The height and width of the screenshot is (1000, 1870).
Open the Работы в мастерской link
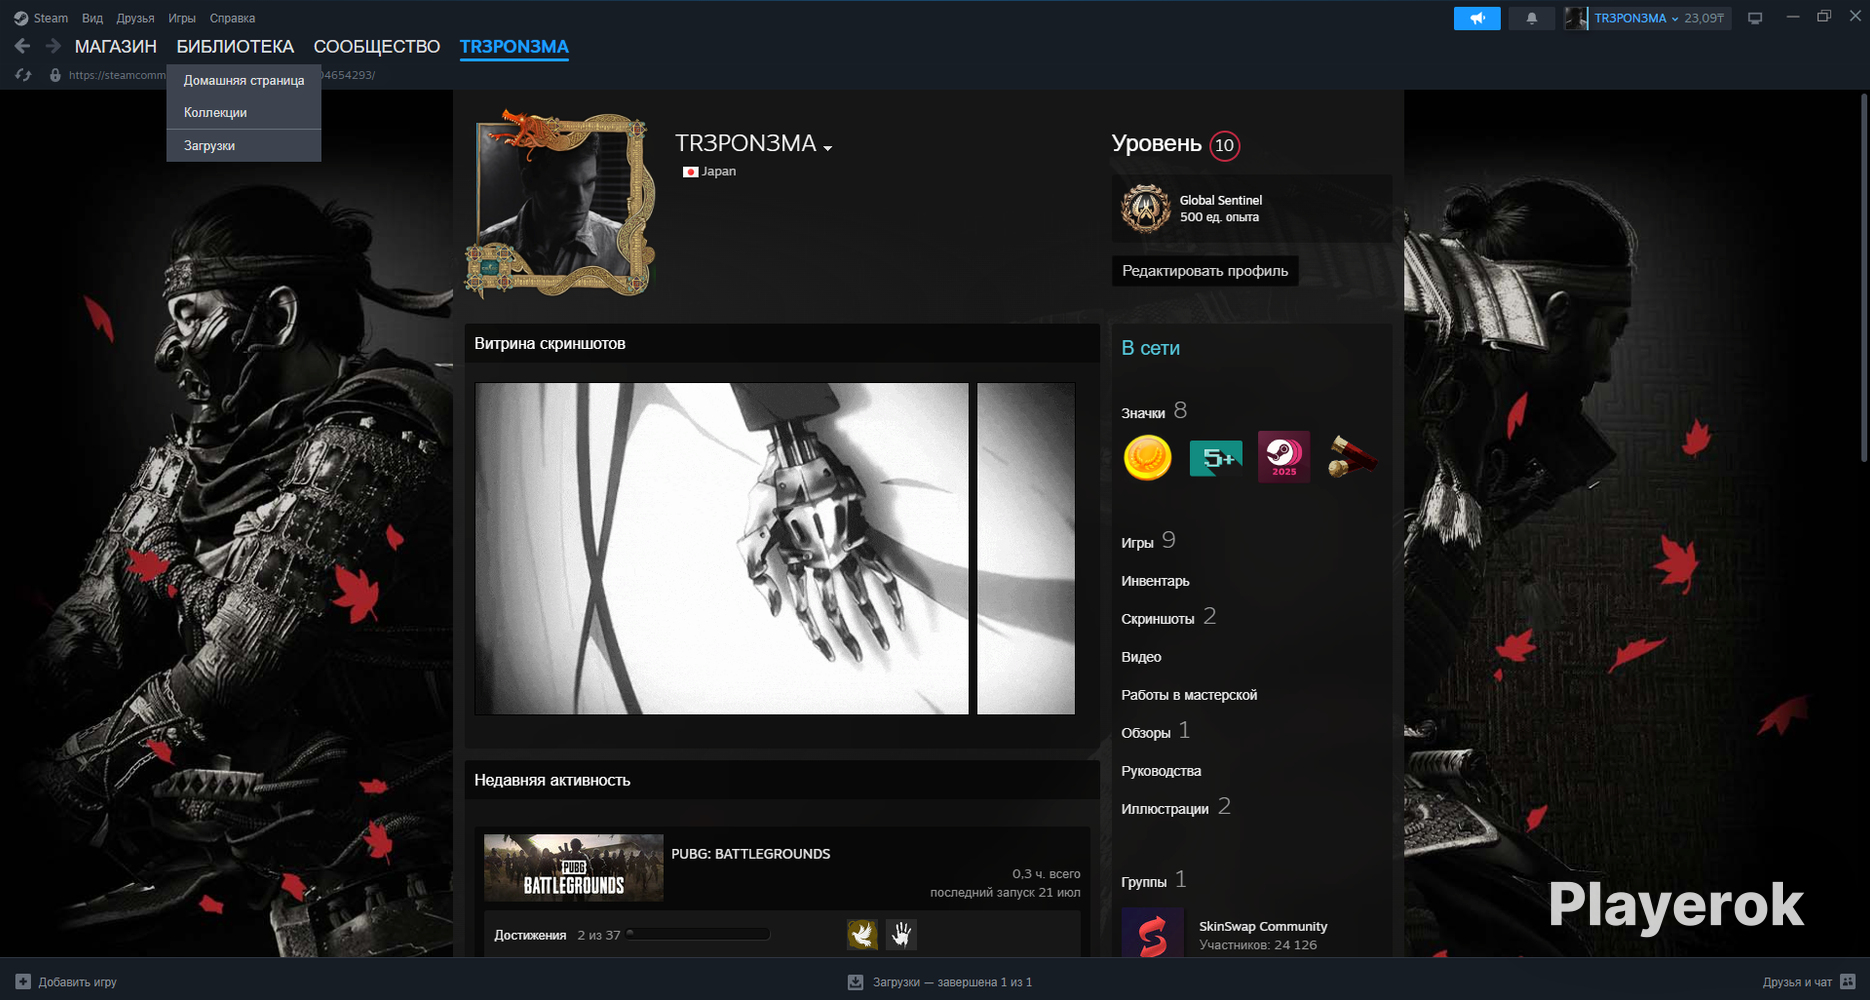[x=1189, y=695]
